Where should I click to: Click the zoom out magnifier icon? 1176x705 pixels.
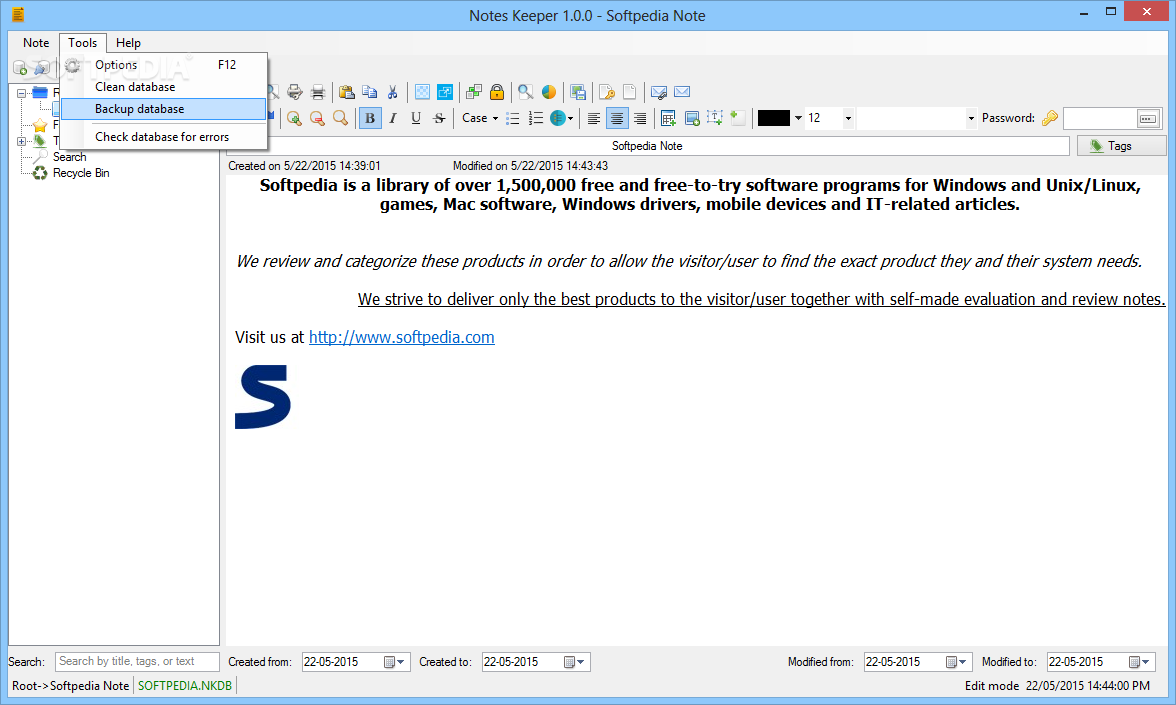[317, 118]
